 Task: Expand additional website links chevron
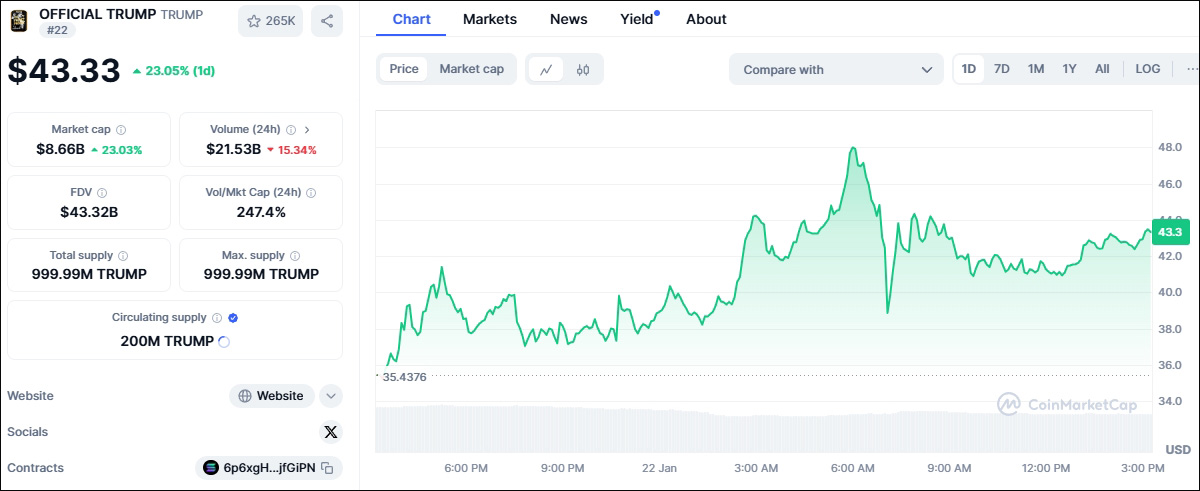coord(331,396)
